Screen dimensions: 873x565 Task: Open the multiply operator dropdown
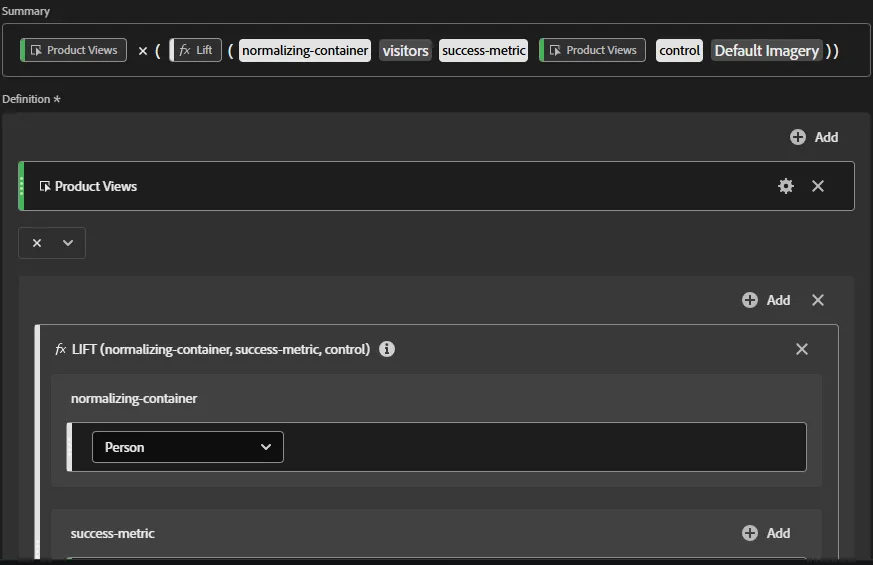coord(52,243)
